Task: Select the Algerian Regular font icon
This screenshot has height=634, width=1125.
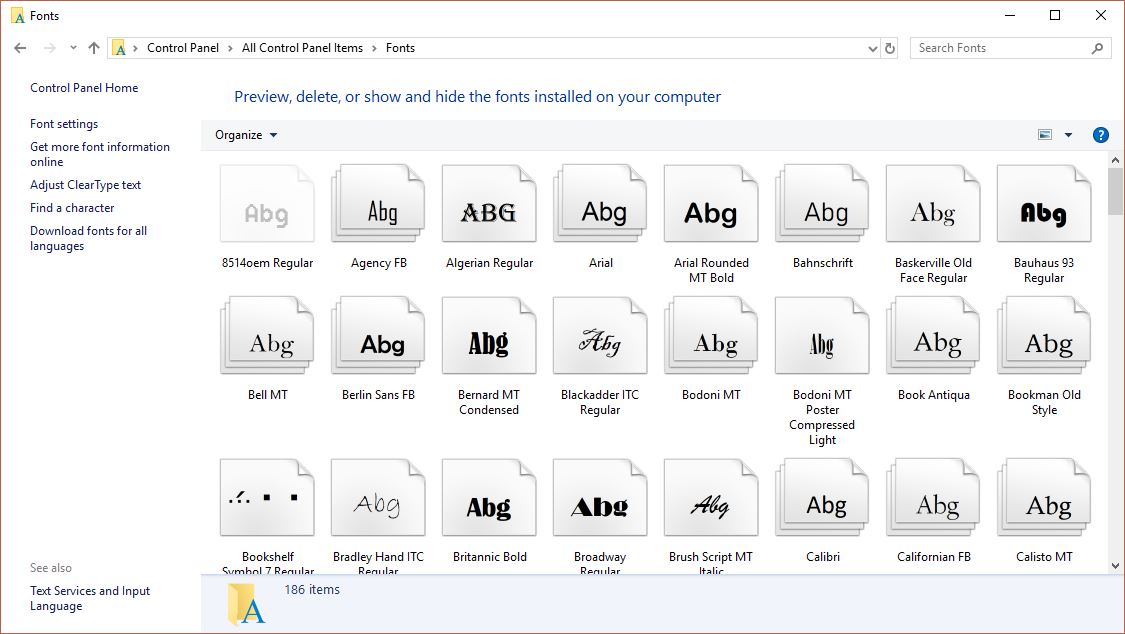Action: click(x=489, y=204)
